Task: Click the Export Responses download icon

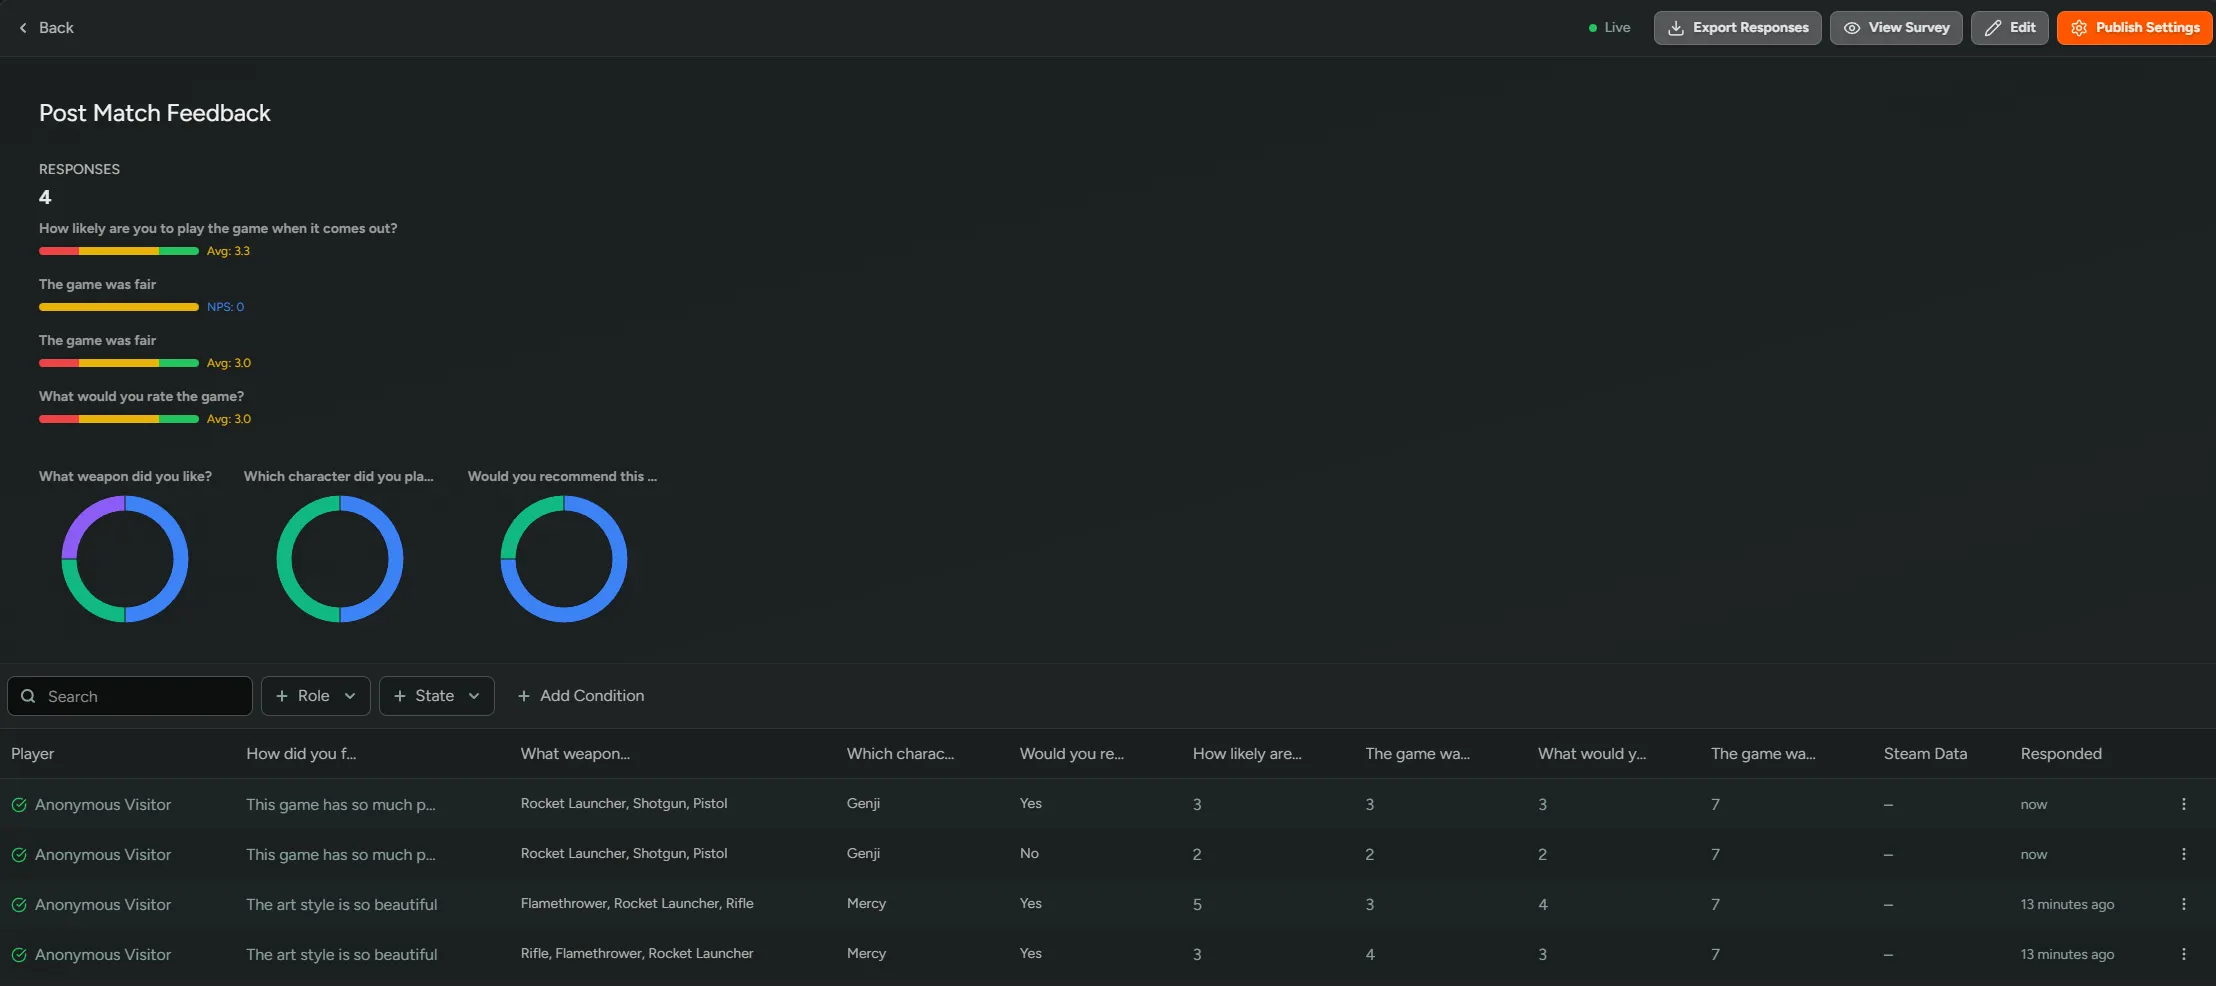Action: (1676, 28)
